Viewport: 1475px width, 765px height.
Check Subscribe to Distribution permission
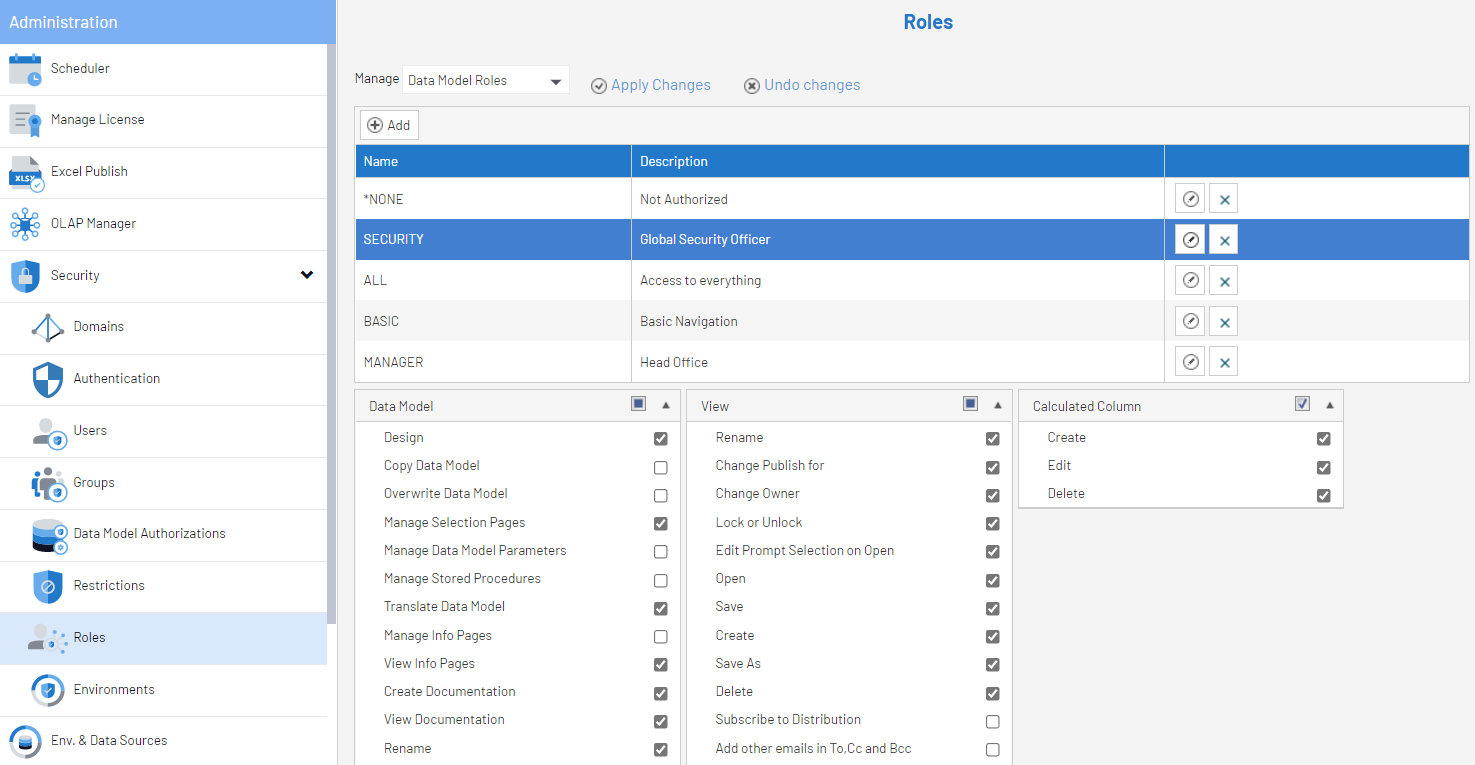[992, 721]
